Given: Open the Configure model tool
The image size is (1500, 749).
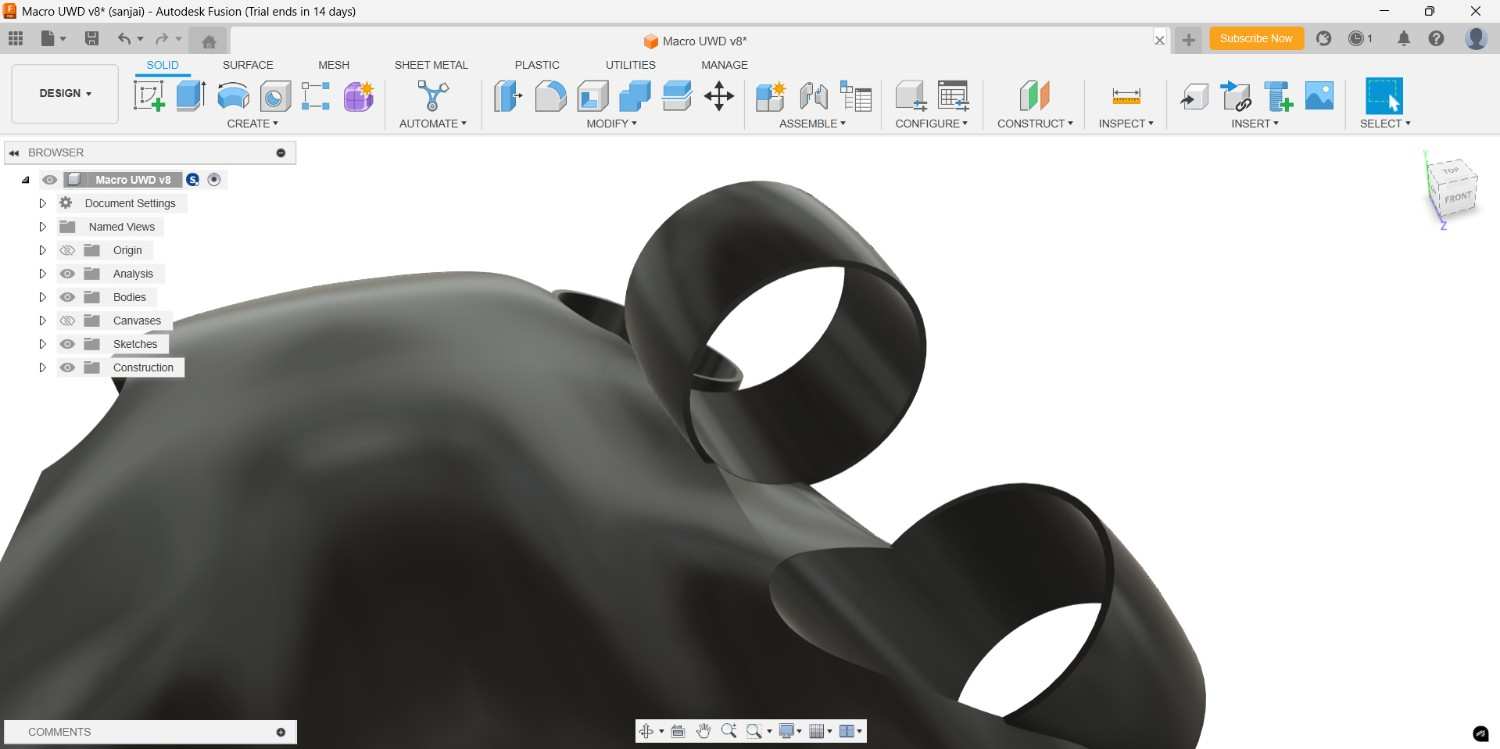Looking at the screenshot, I should pos(911,96).
